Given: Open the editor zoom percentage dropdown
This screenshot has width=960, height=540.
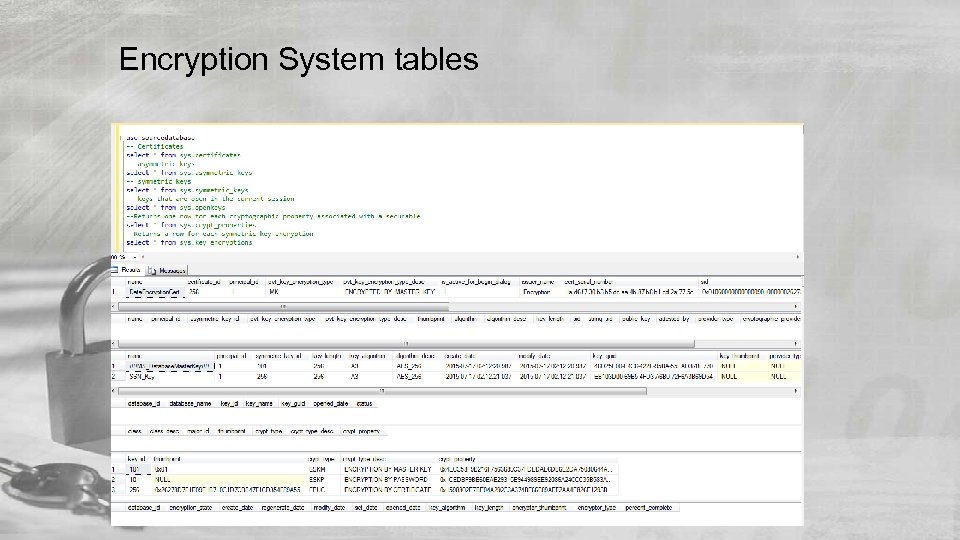Looking at the screenshot, I should click(135, 257).
